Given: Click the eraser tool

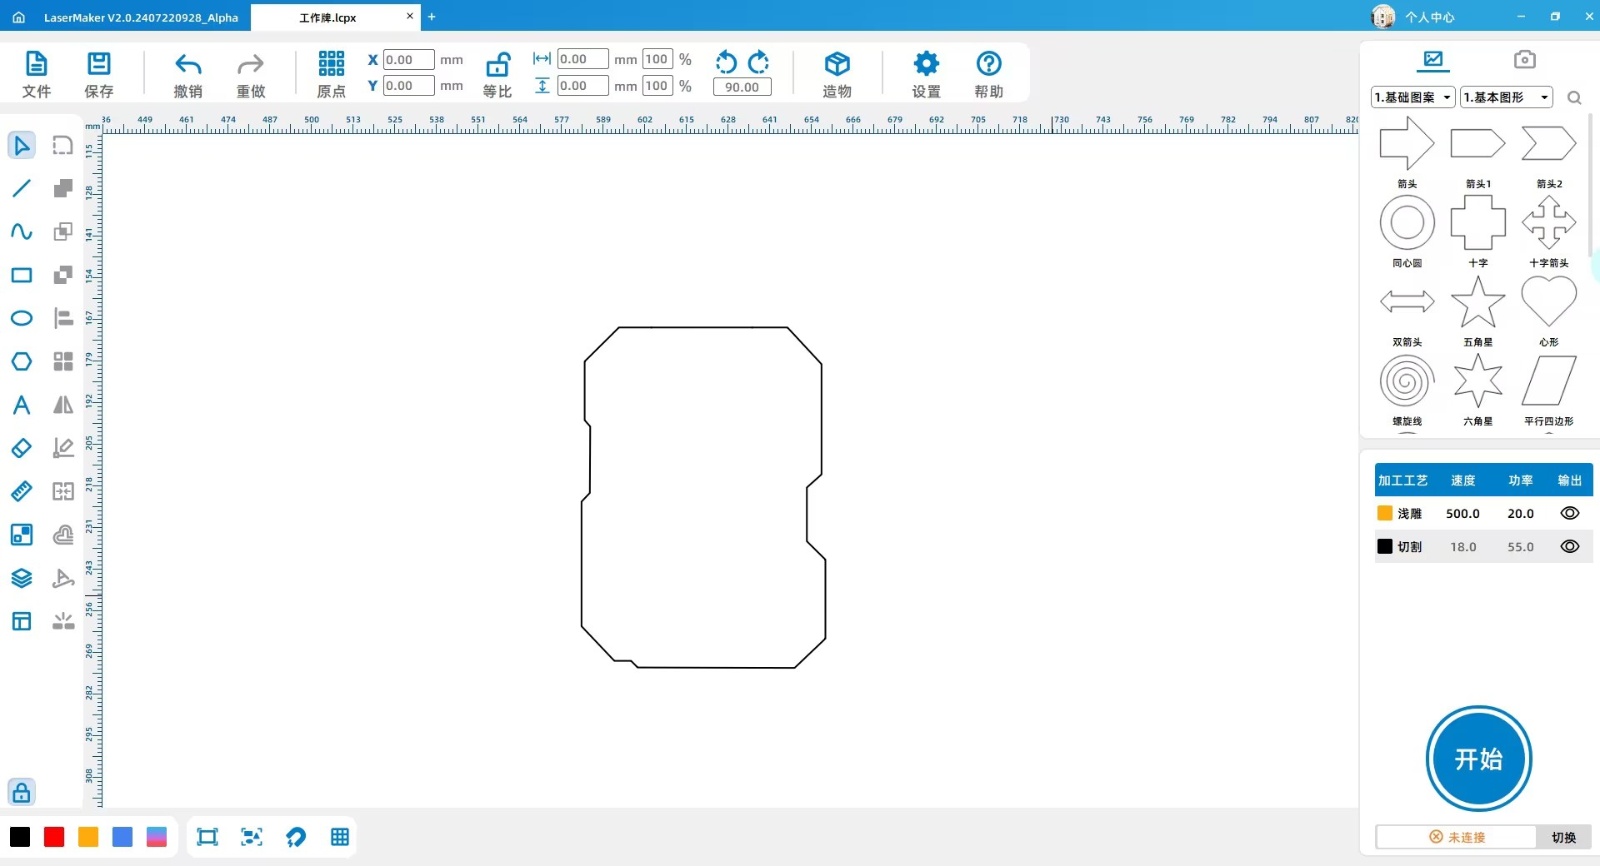Looking at the screenshot, I should click(x=21, y=448).
